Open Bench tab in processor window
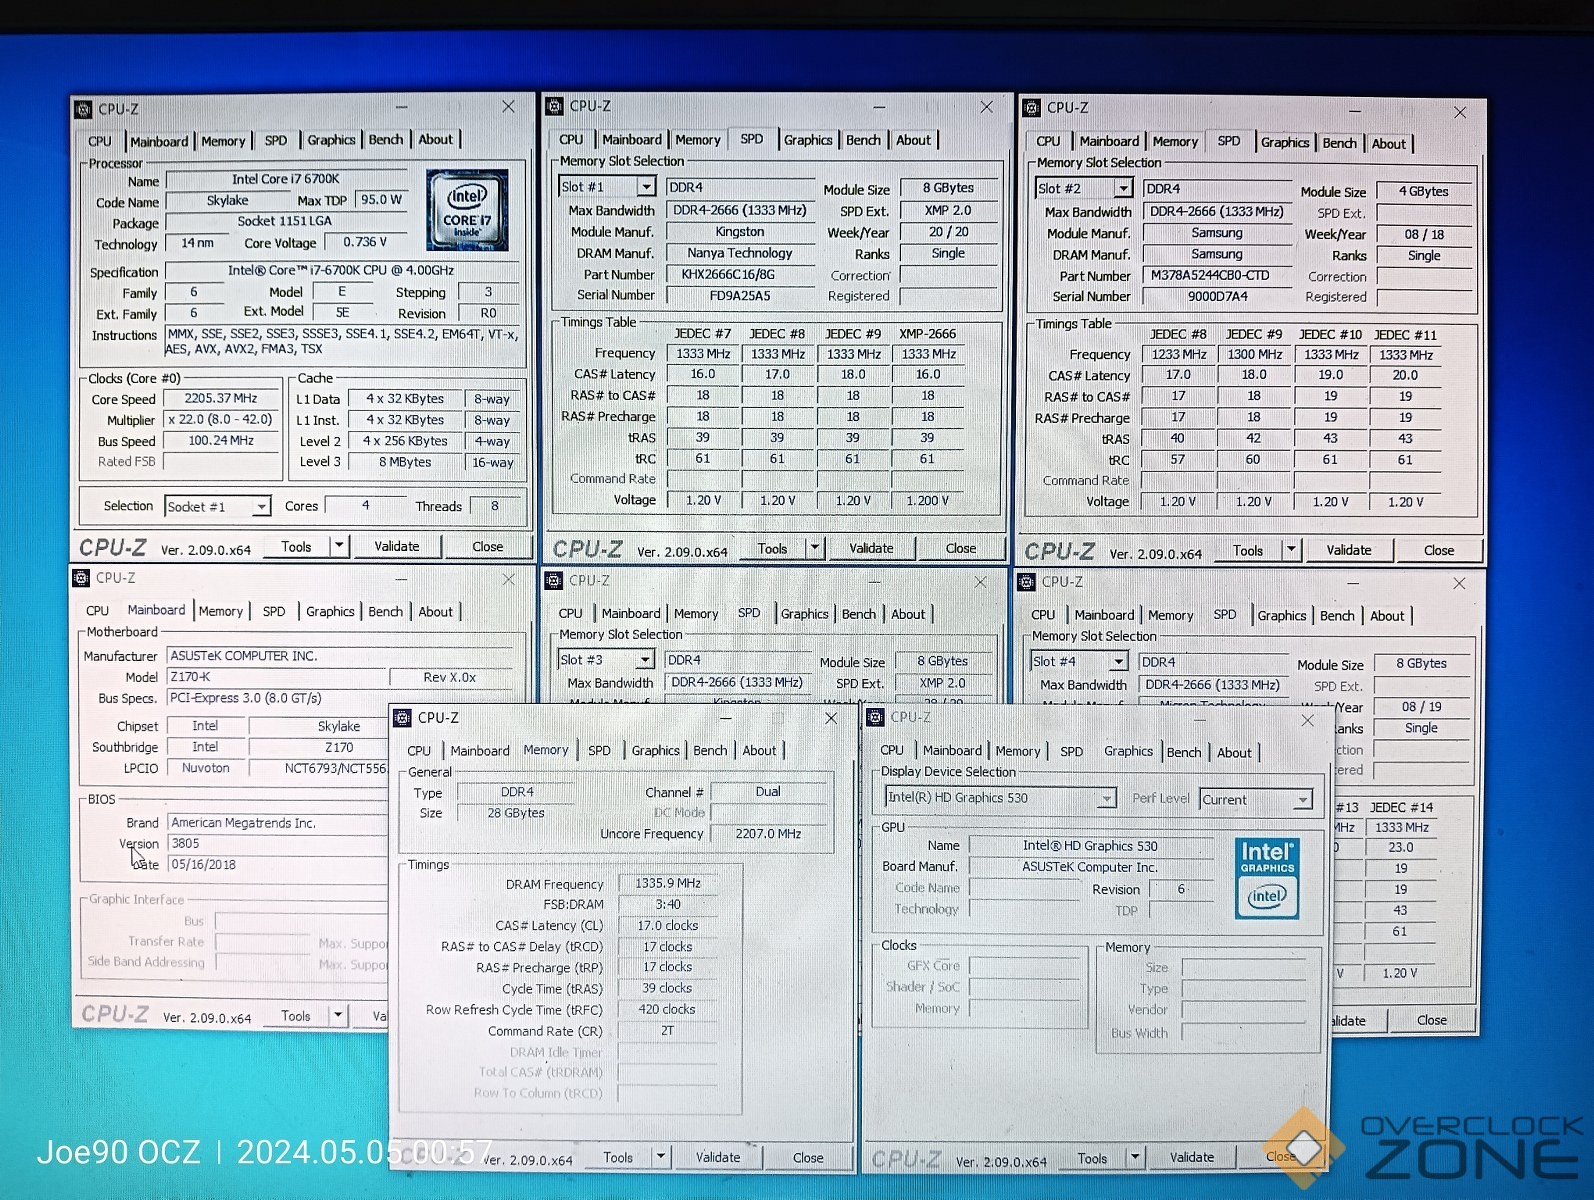Screen dimensions: 1594x1200 tap(386, 140)
